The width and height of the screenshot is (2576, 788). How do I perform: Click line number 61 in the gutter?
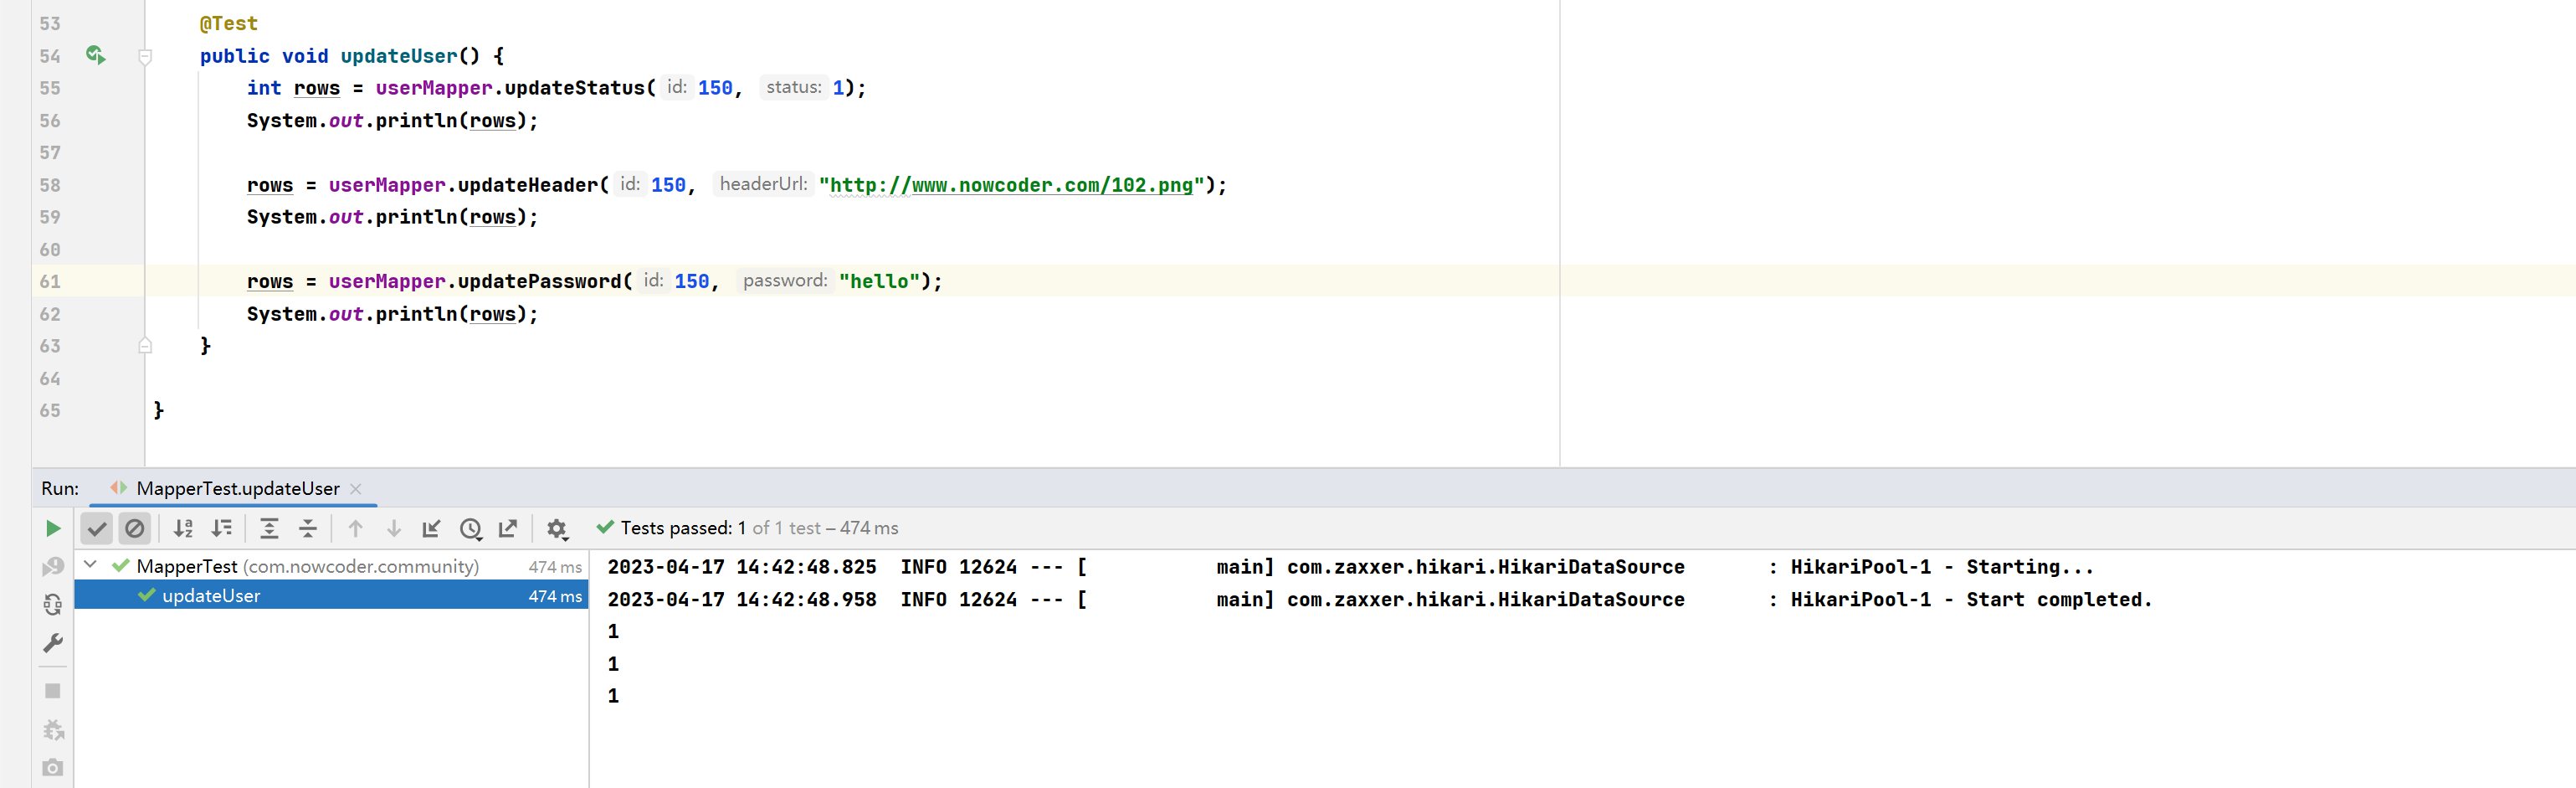[50, 282]
